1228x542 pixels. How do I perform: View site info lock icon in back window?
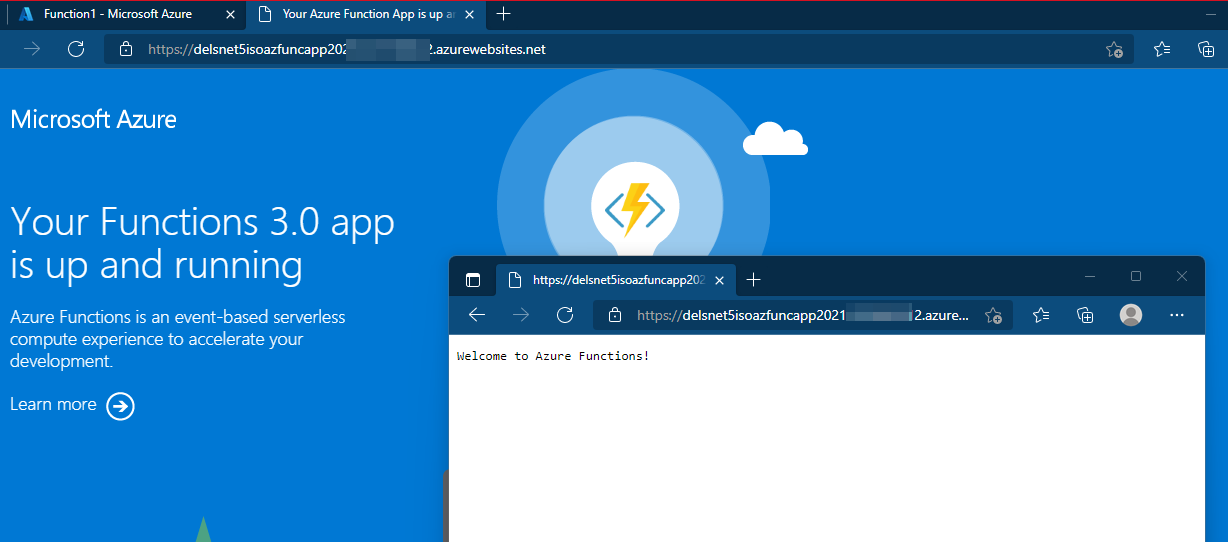click(x=125, y=49)
